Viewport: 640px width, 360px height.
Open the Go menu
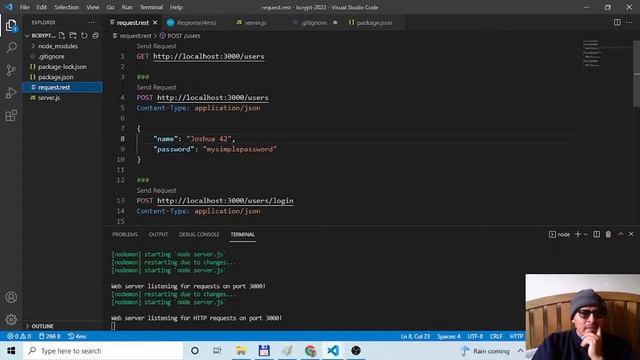(110, 7)
